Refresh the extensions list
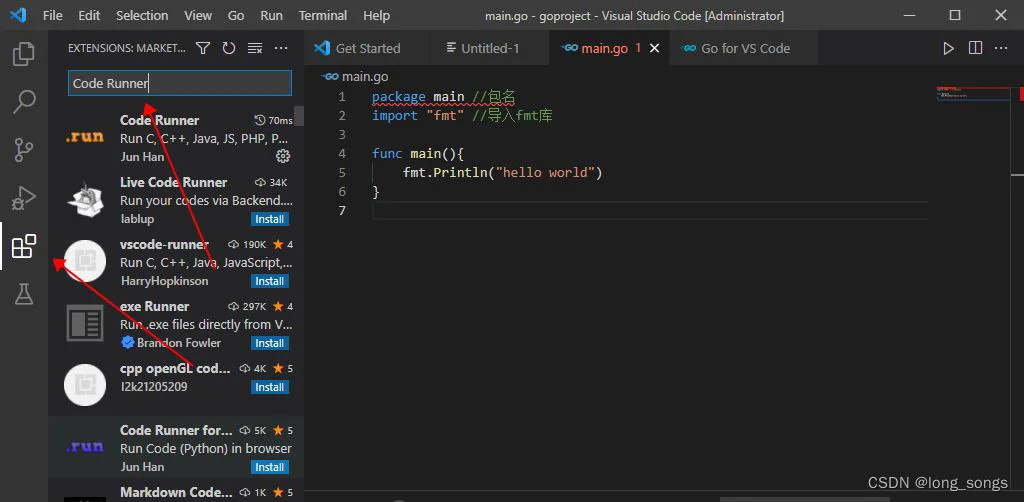The image size is (1024, 502). point(229,48)
